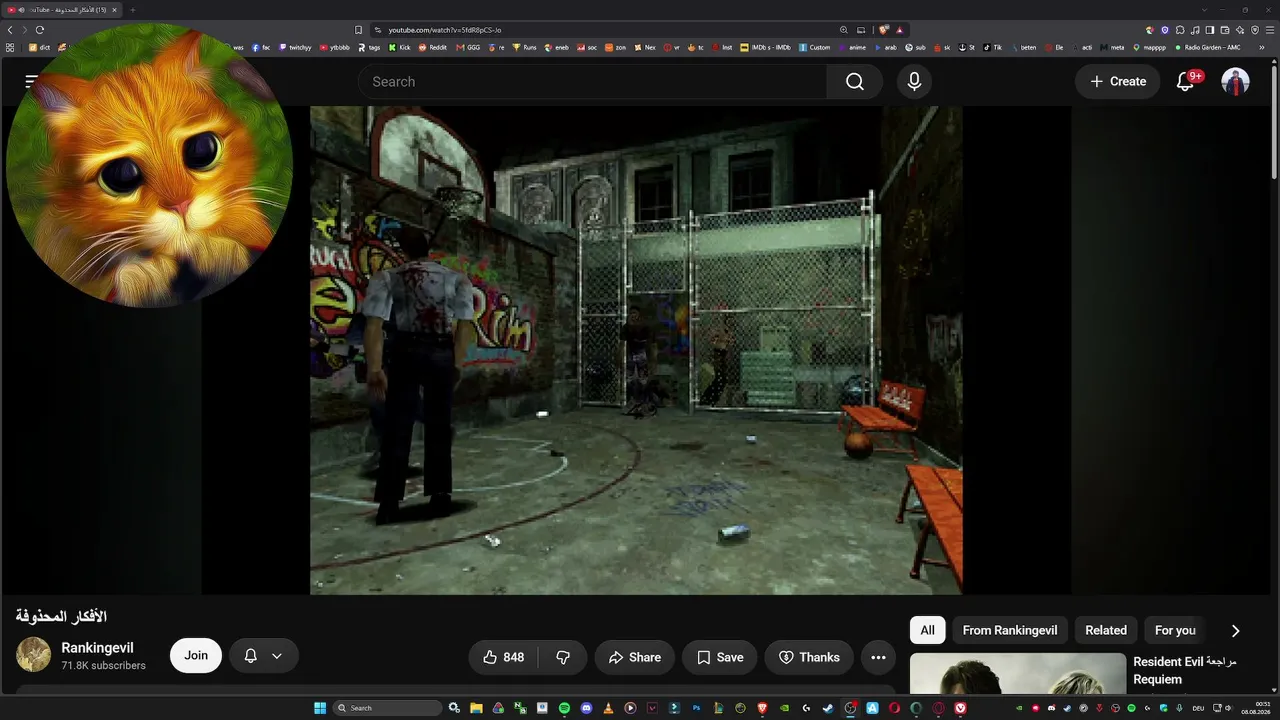The height and width of the screenshot is (720, 1280).
Task: Open the Resident Evil Requiem recommended thumbnail
Action: point(1018,674)
